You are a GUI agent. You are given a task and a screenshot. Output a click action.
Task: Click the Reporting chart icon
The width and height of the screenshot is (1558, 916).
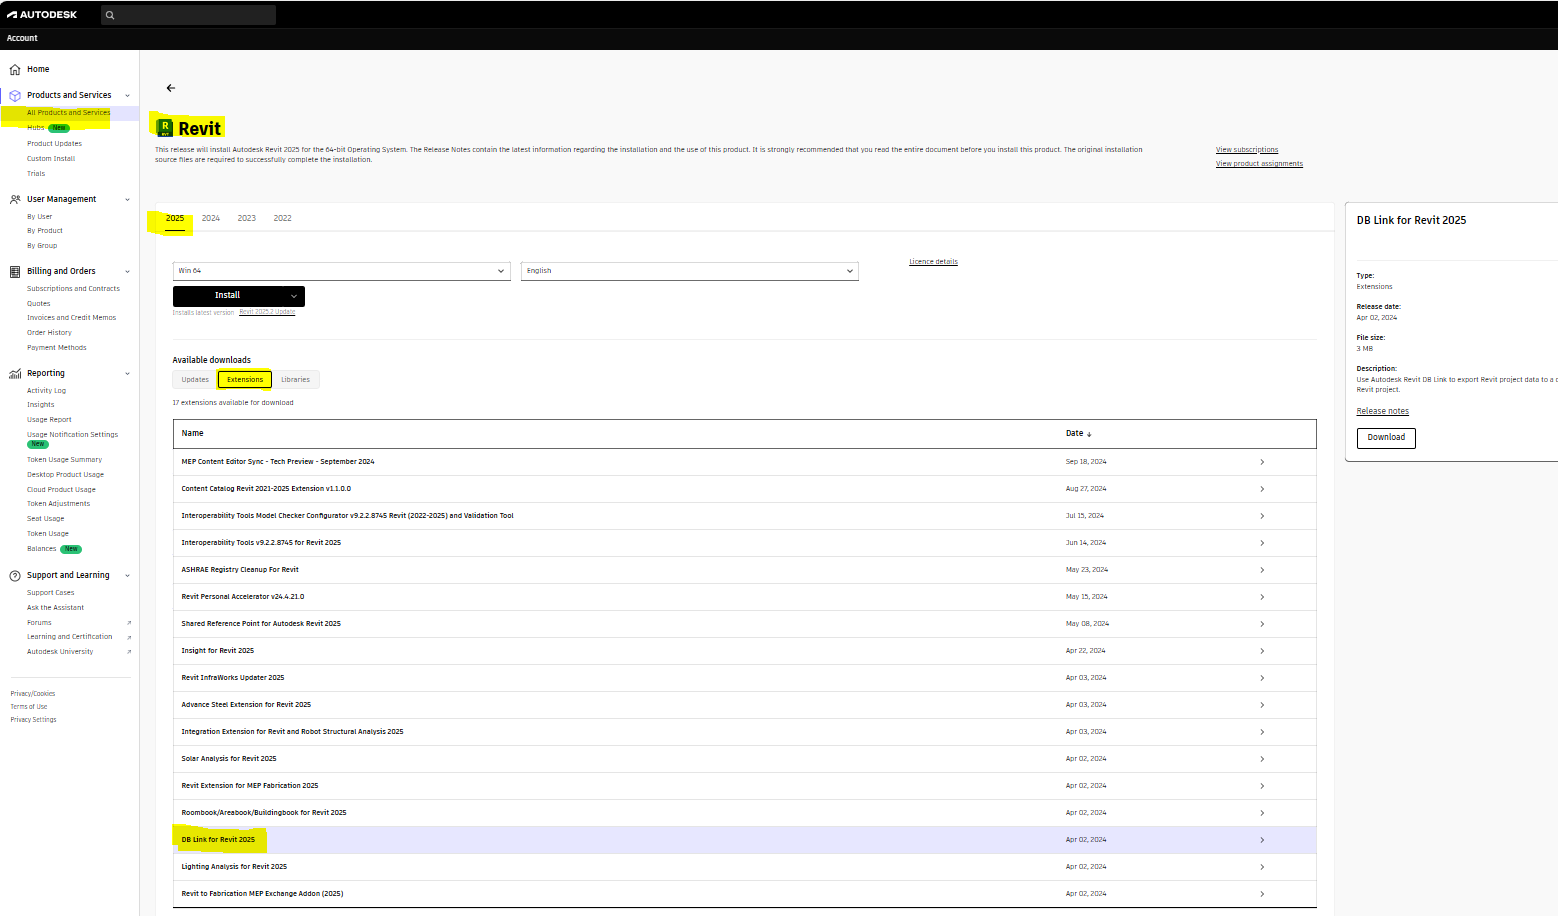15,374
